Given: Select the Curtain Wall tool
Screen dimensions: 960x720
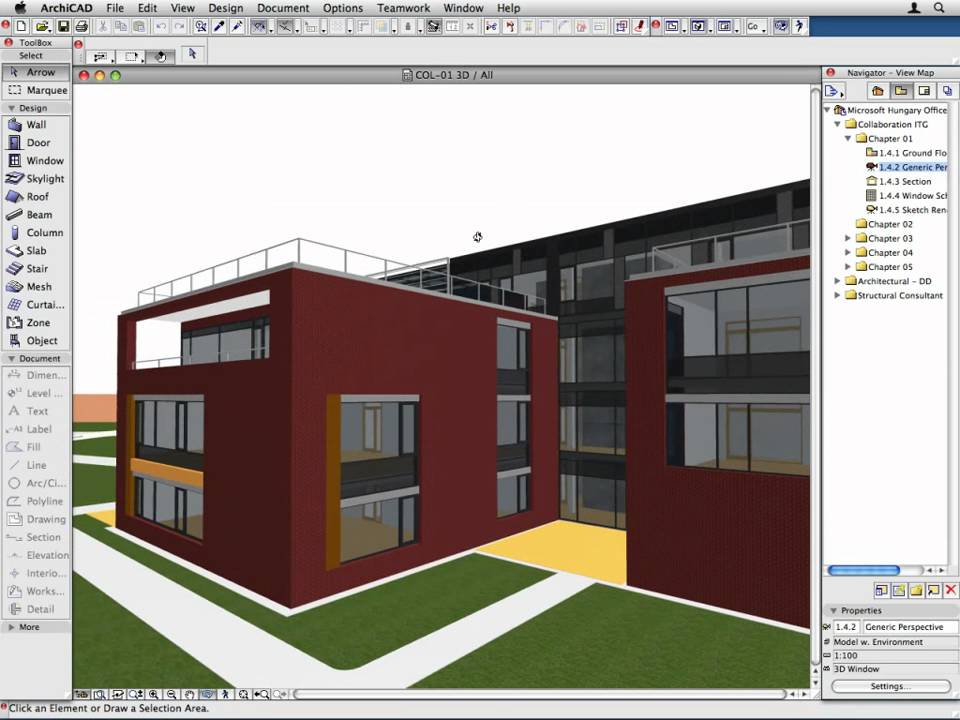Looking at the screenshot, I should tap(36, 305).
